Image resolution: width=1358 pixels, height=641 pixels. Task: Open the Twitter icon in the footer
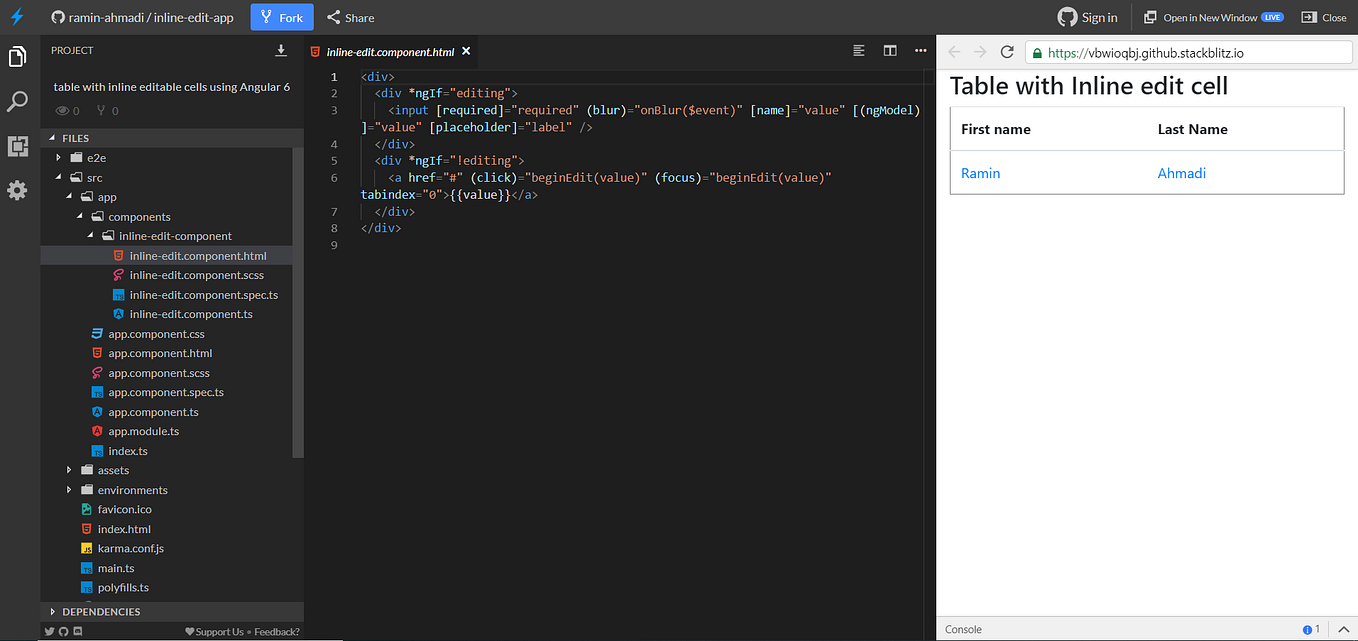(x=48, y=631)
